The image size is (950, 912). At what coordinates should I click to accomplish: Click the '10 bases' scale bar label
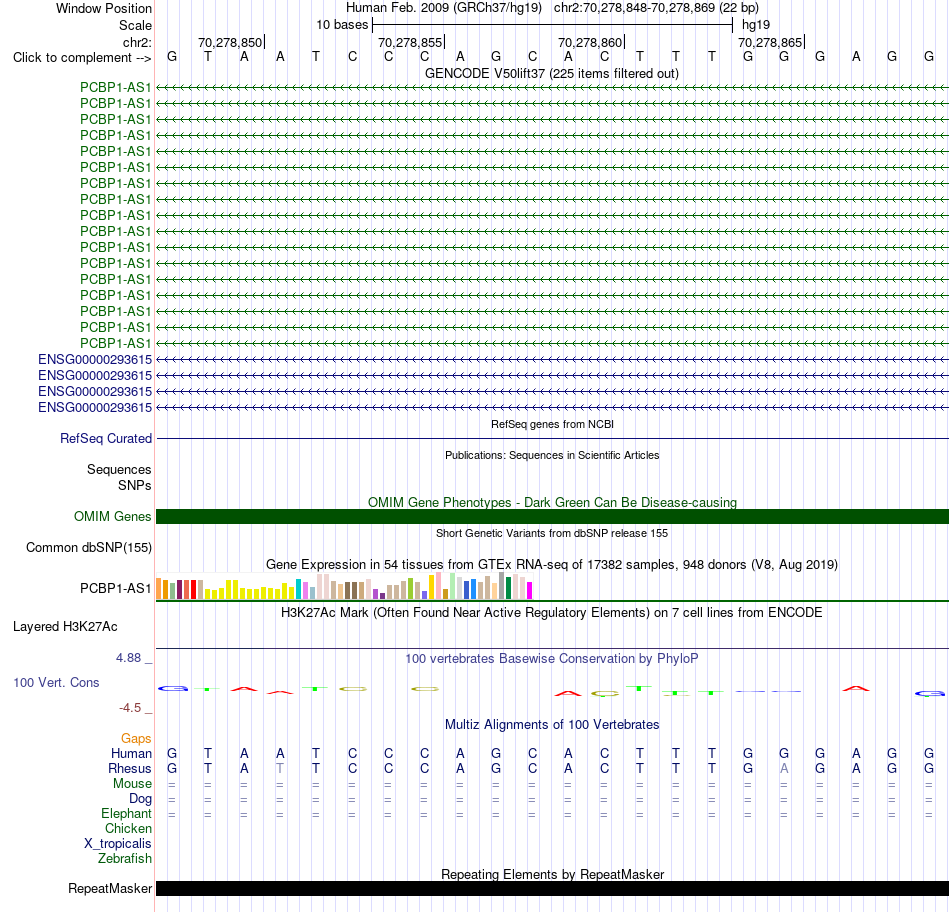point(342,25)
